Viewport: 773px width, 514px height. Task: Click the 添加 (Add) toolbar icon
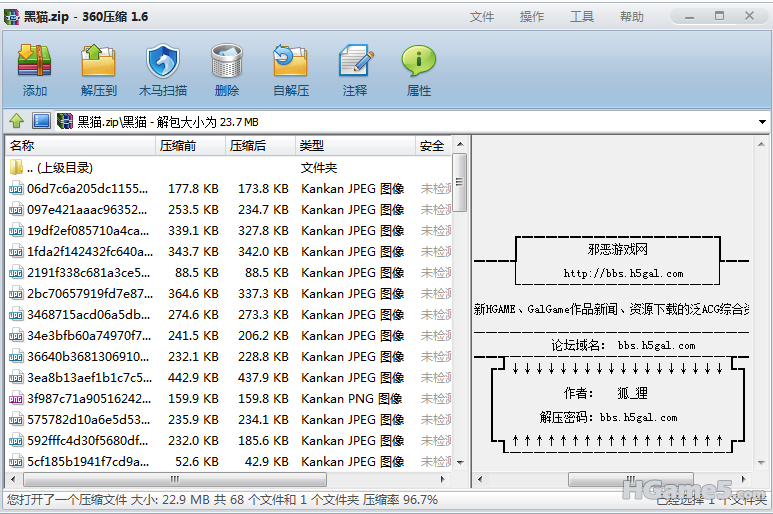(35, 70)
